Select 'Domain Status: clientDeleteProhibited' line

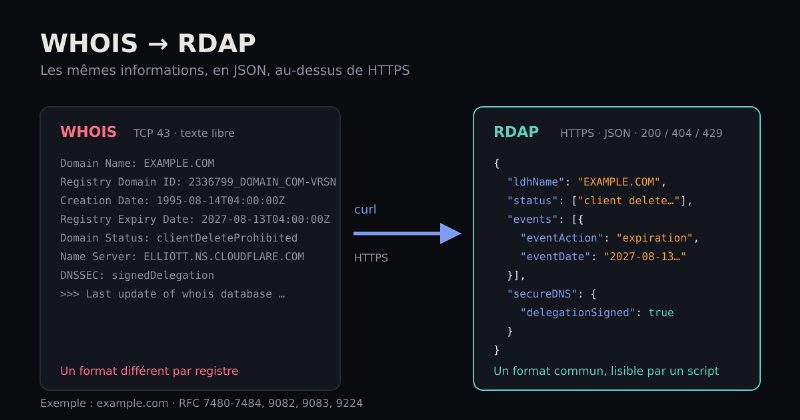(179, 238)
